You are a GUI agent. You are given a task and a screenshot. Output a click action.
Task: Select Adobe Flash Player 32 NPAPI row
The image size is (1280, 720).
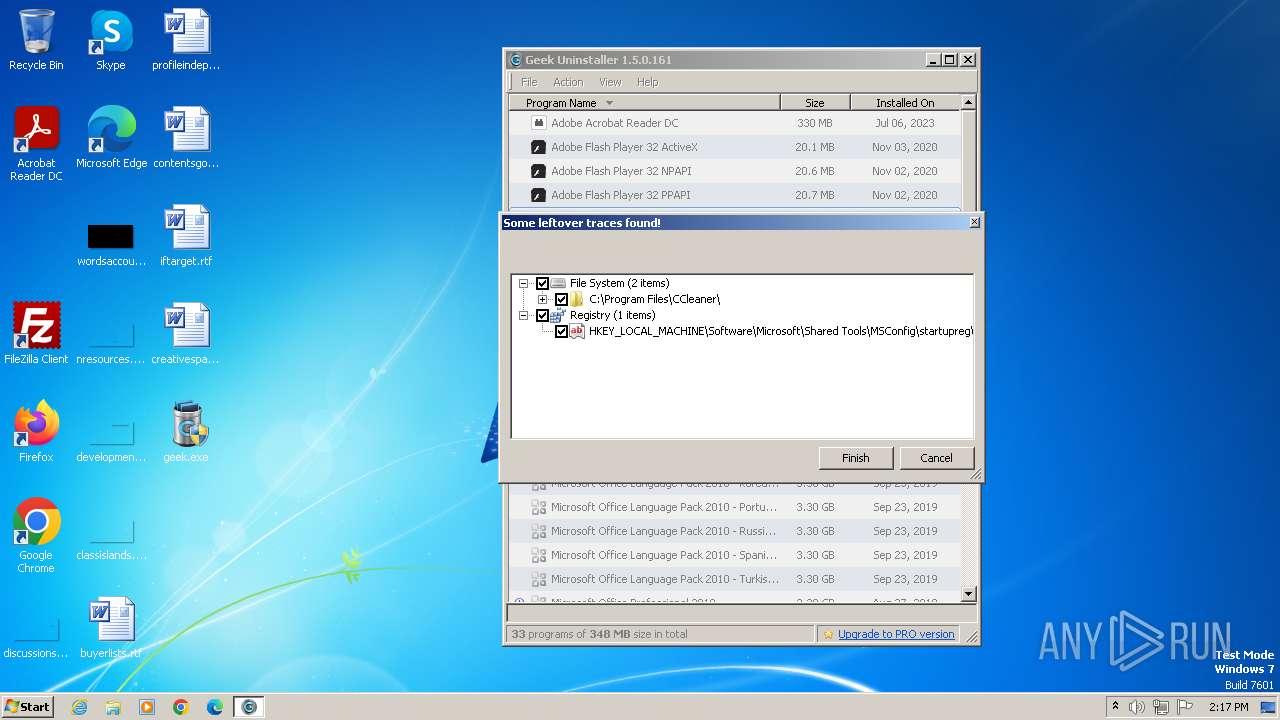735,171
